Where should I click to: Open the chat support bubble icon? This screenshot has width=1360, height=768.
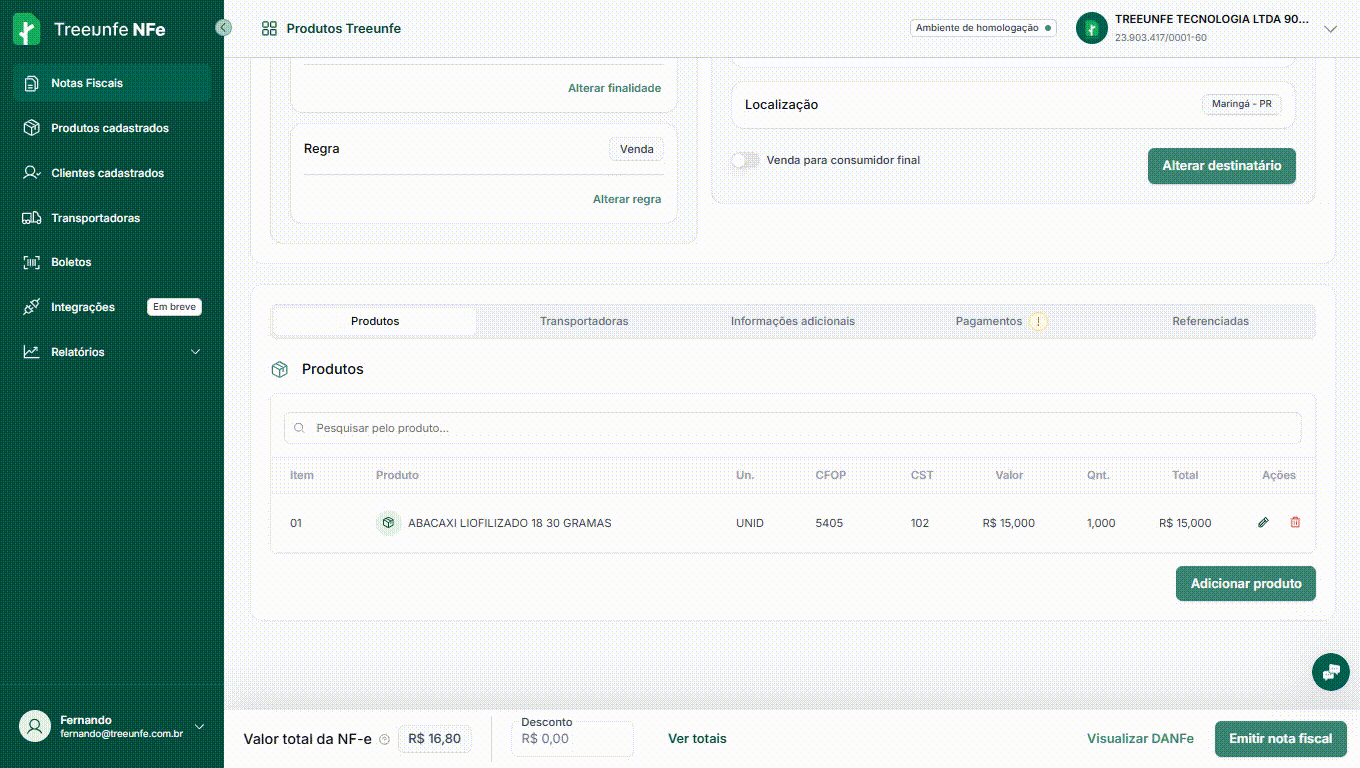tap(1330, 672)
